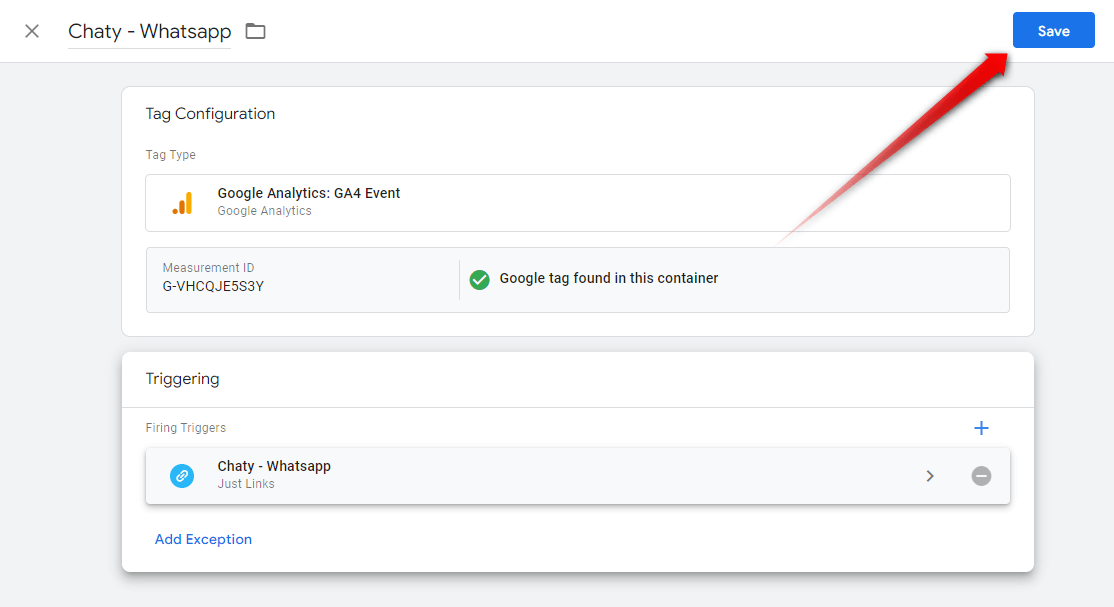The width and height of the screenshot is (1114, 607).
Task: Click the Triggering section heading
Action: (x=183, y=379)
